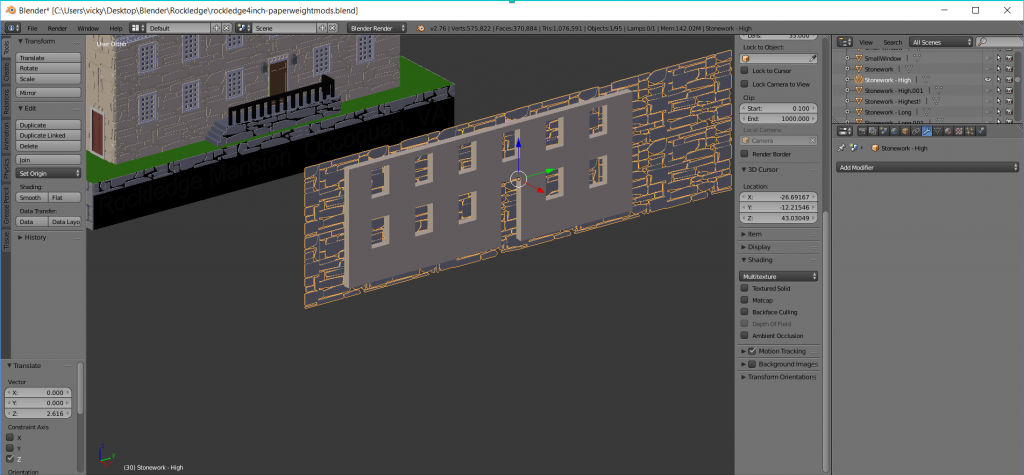Open the Object properties cube tab

pyautogui.click(x=905, y=131)
